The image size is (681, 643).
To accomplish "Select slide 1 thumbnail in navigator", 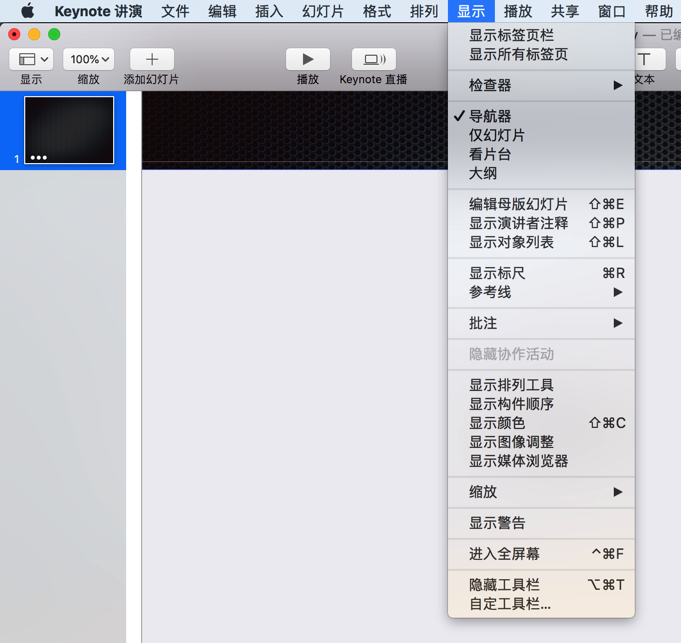I will 69,130.
